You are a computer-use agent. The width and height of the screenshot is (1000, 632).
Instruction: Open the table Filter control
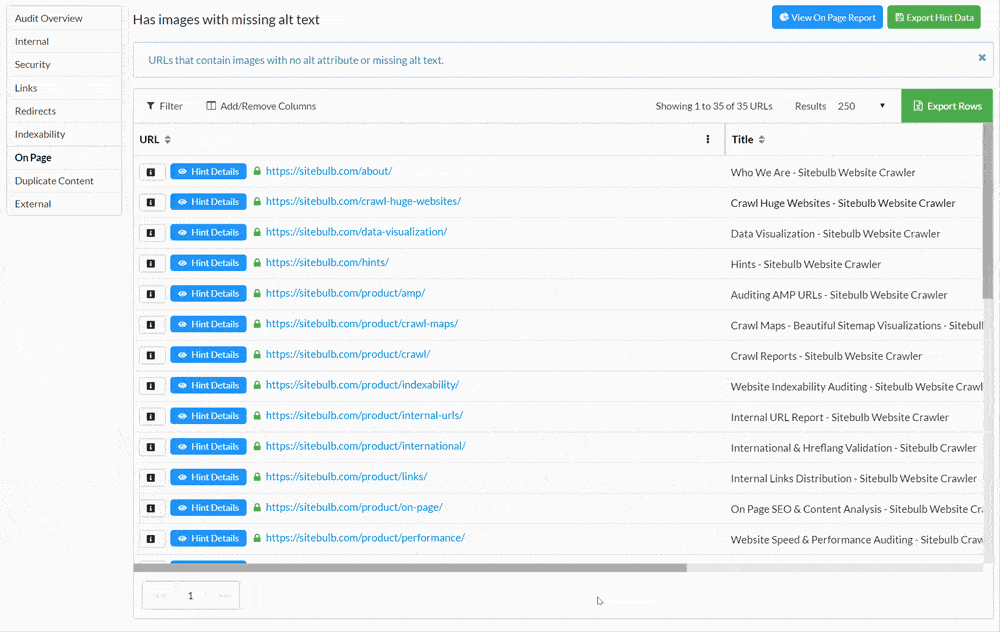pos(165,106)
